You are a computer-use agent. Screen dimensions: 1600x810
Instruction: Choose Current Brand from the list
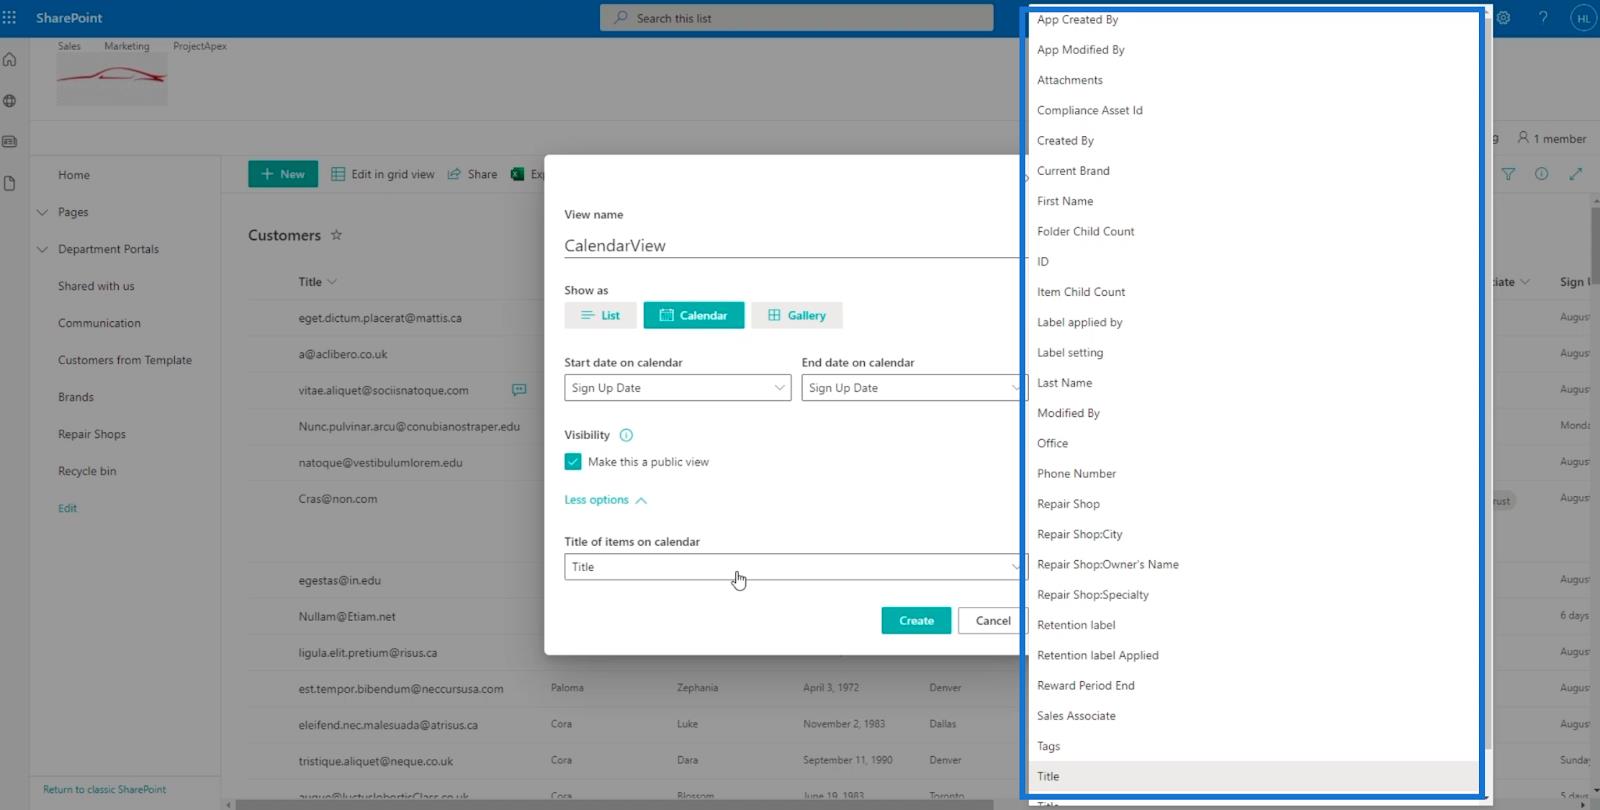[1255, 171]
